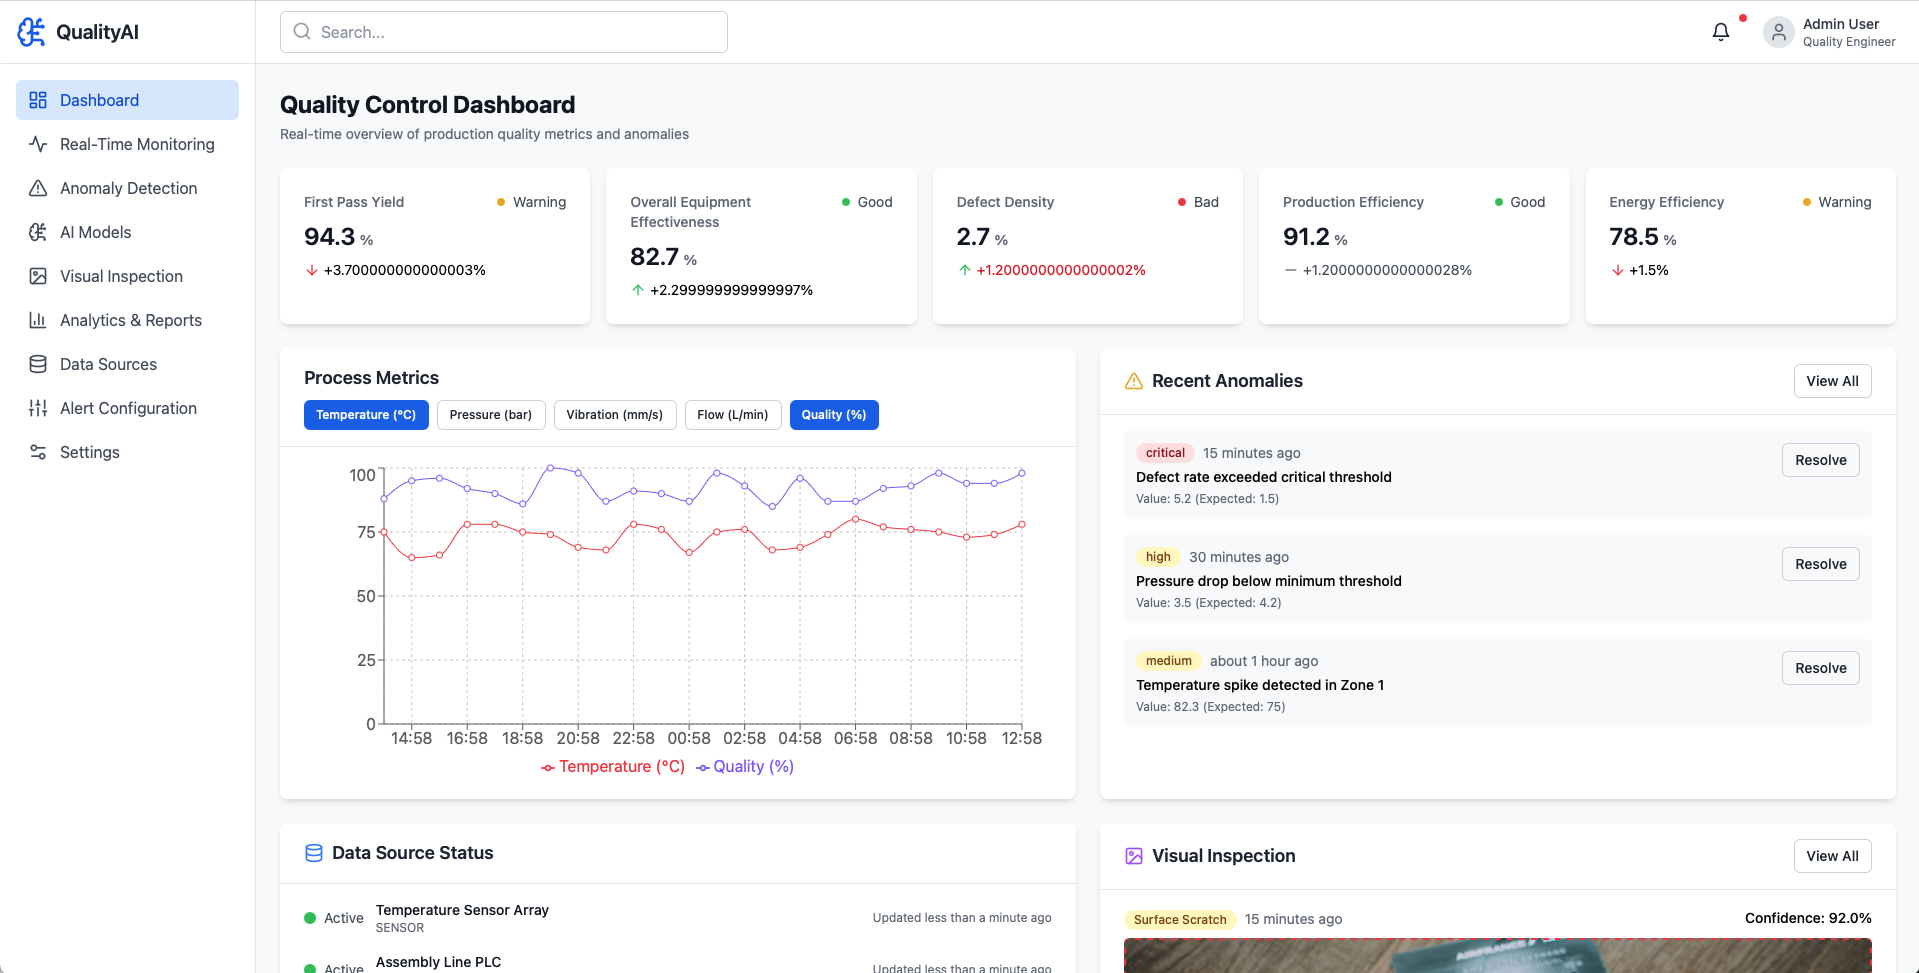
Task: Open the Admin User profile avatar
Action: [x=1778, y=32]
